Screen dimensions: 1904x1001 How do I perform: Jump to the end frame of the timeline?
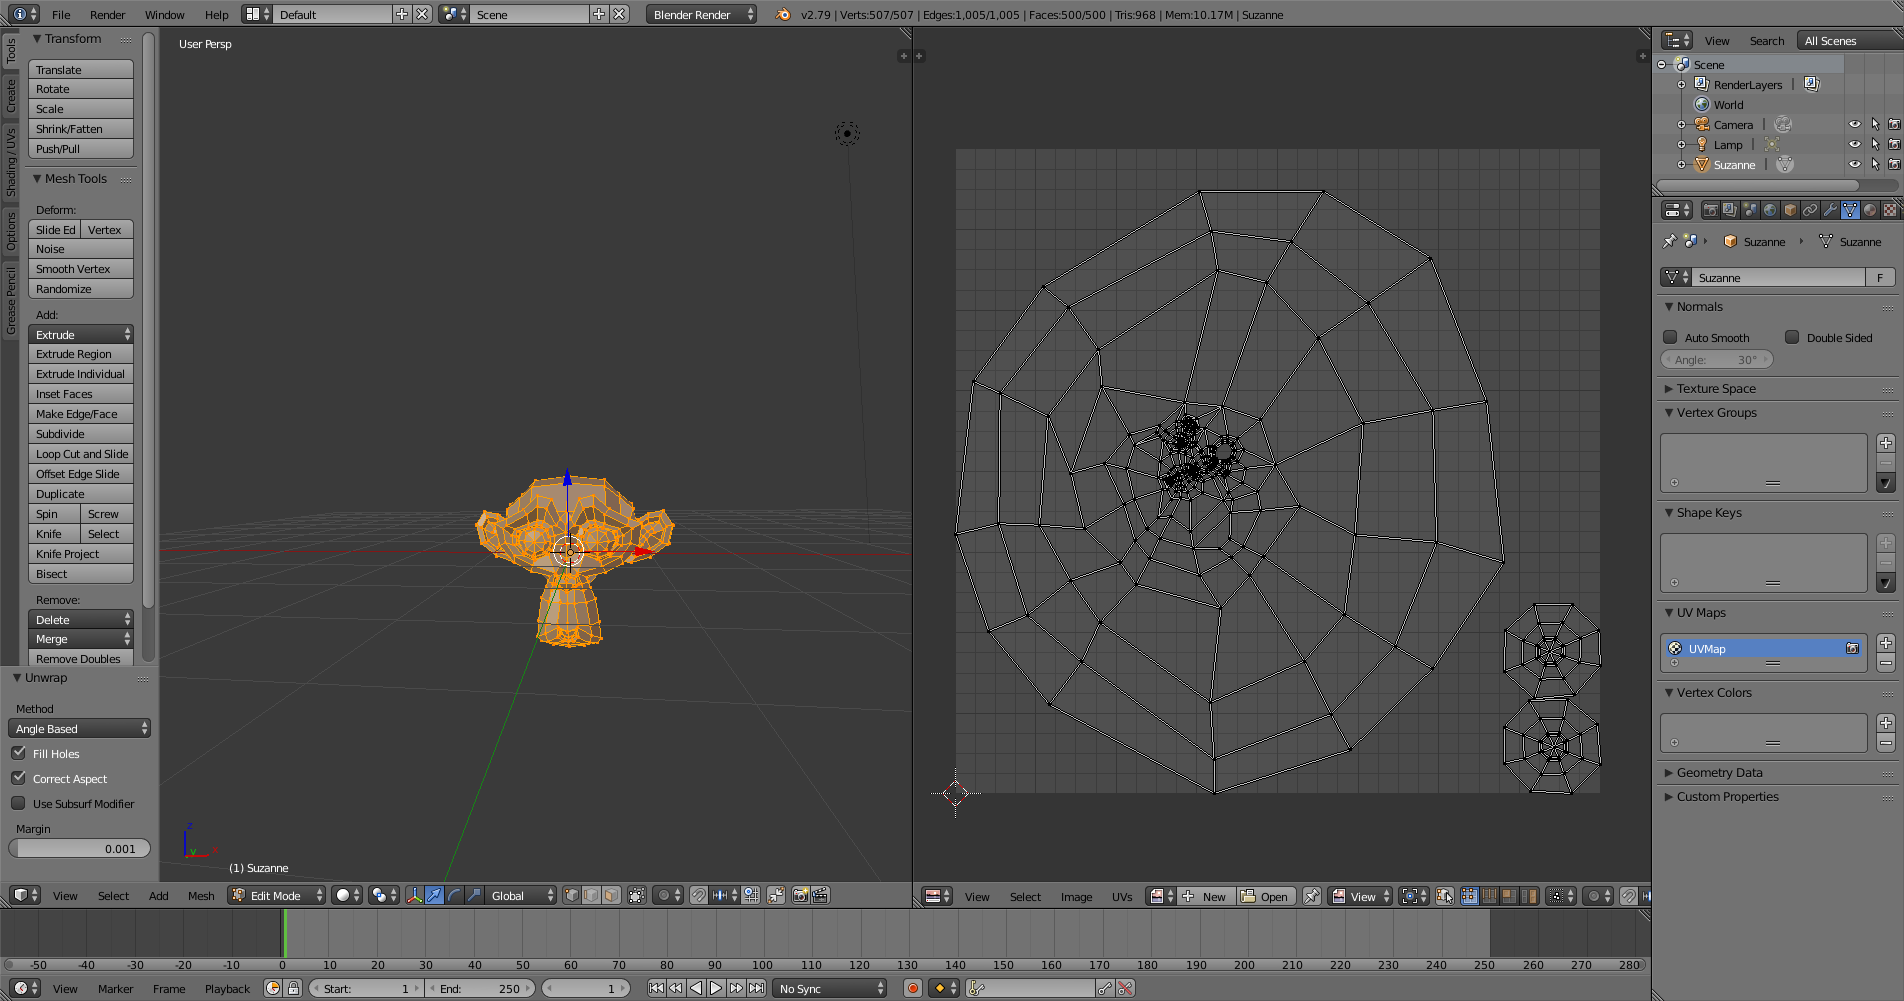pos(757,988)
